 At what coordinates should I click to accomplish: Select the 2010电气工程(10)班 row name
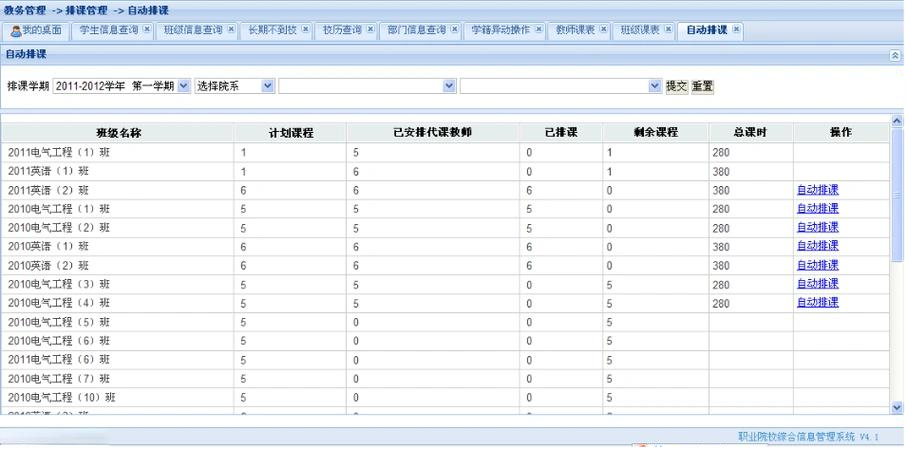click(62, 398)
